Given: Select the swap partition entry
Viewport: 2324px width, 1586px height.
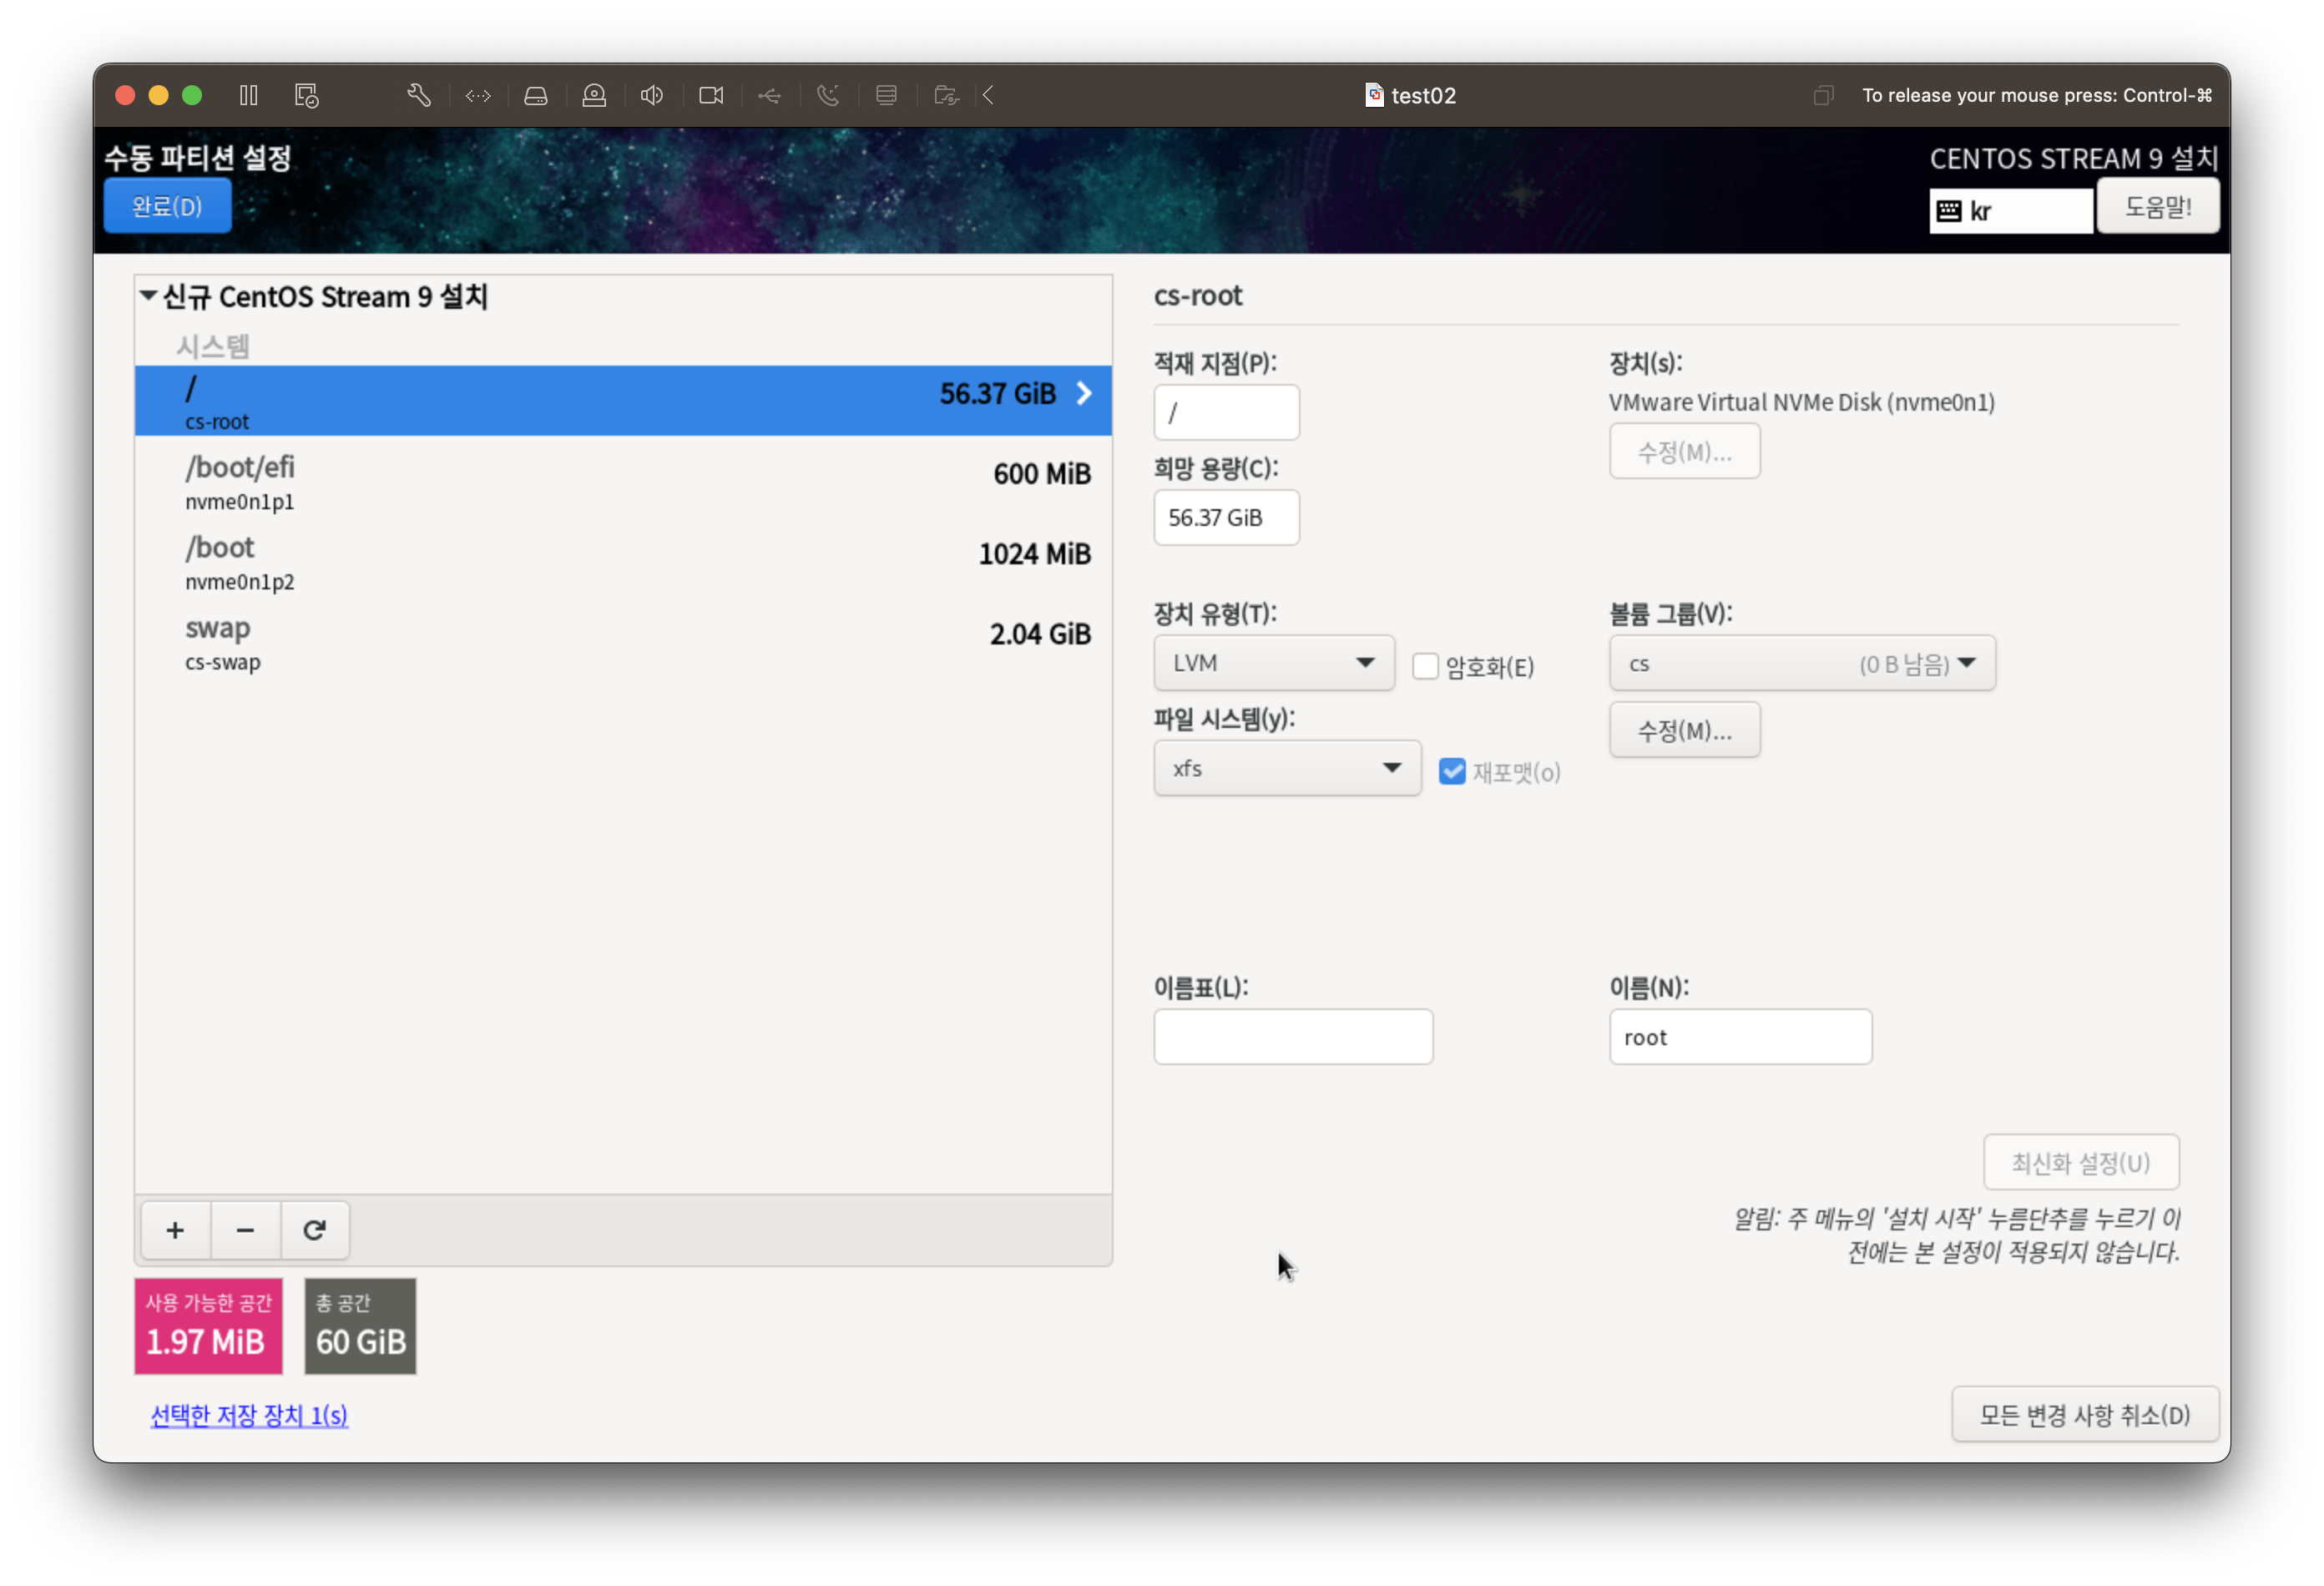Looking at the screenshot, I should pos(622,642).
